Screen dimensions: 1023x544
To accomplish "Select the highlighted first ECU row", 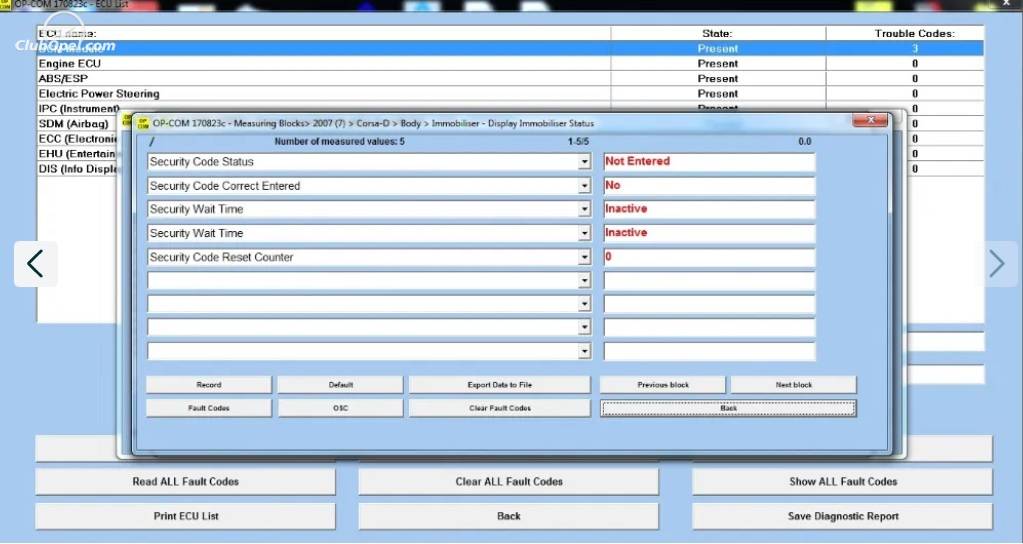I will [x=510, y=48].
